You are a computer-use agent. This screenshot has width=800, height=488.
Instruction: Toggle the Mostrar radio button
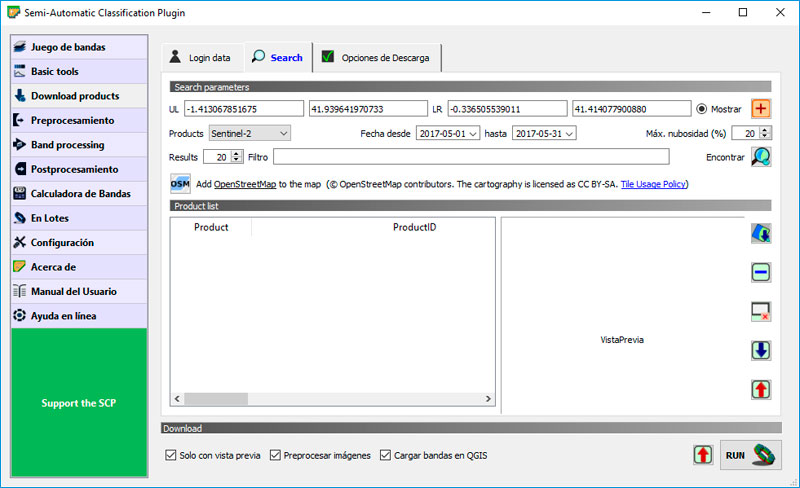point(702,109)
